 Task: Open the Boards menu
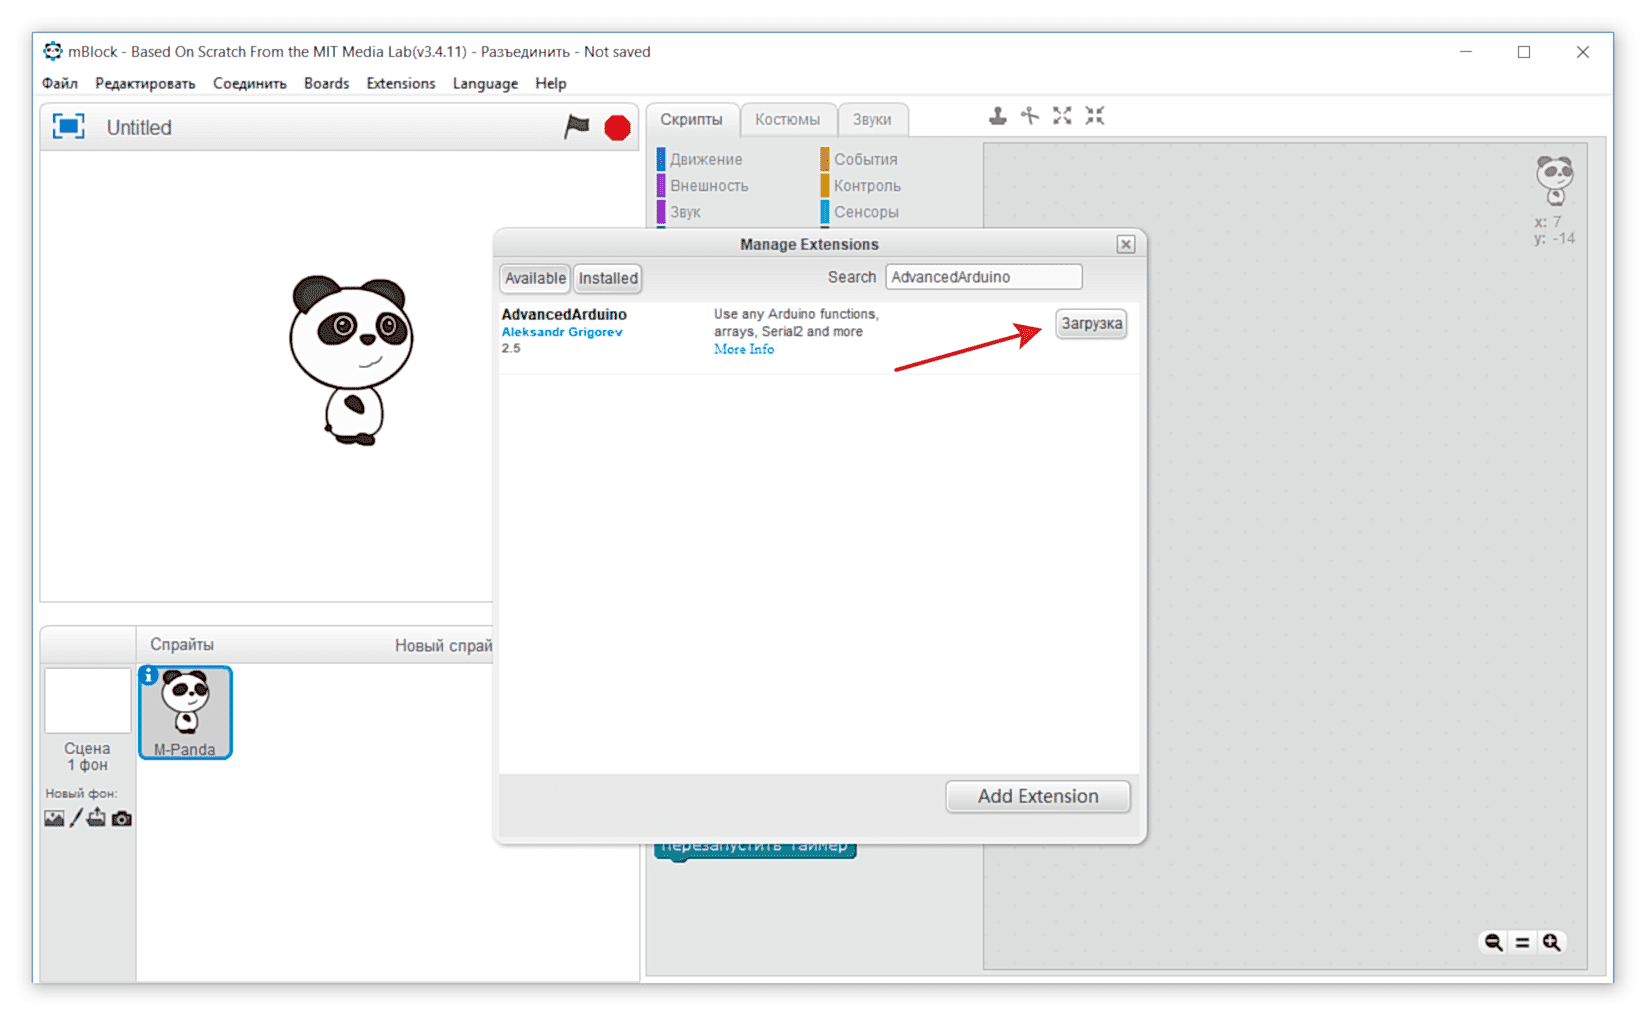click(326, 83)
